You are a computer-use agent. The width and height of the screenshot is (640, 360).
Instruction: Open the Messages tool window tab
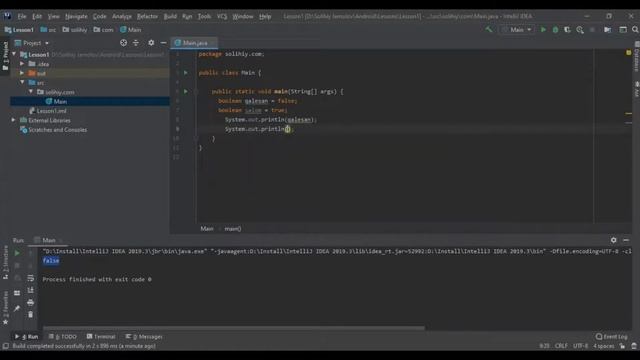144,336
